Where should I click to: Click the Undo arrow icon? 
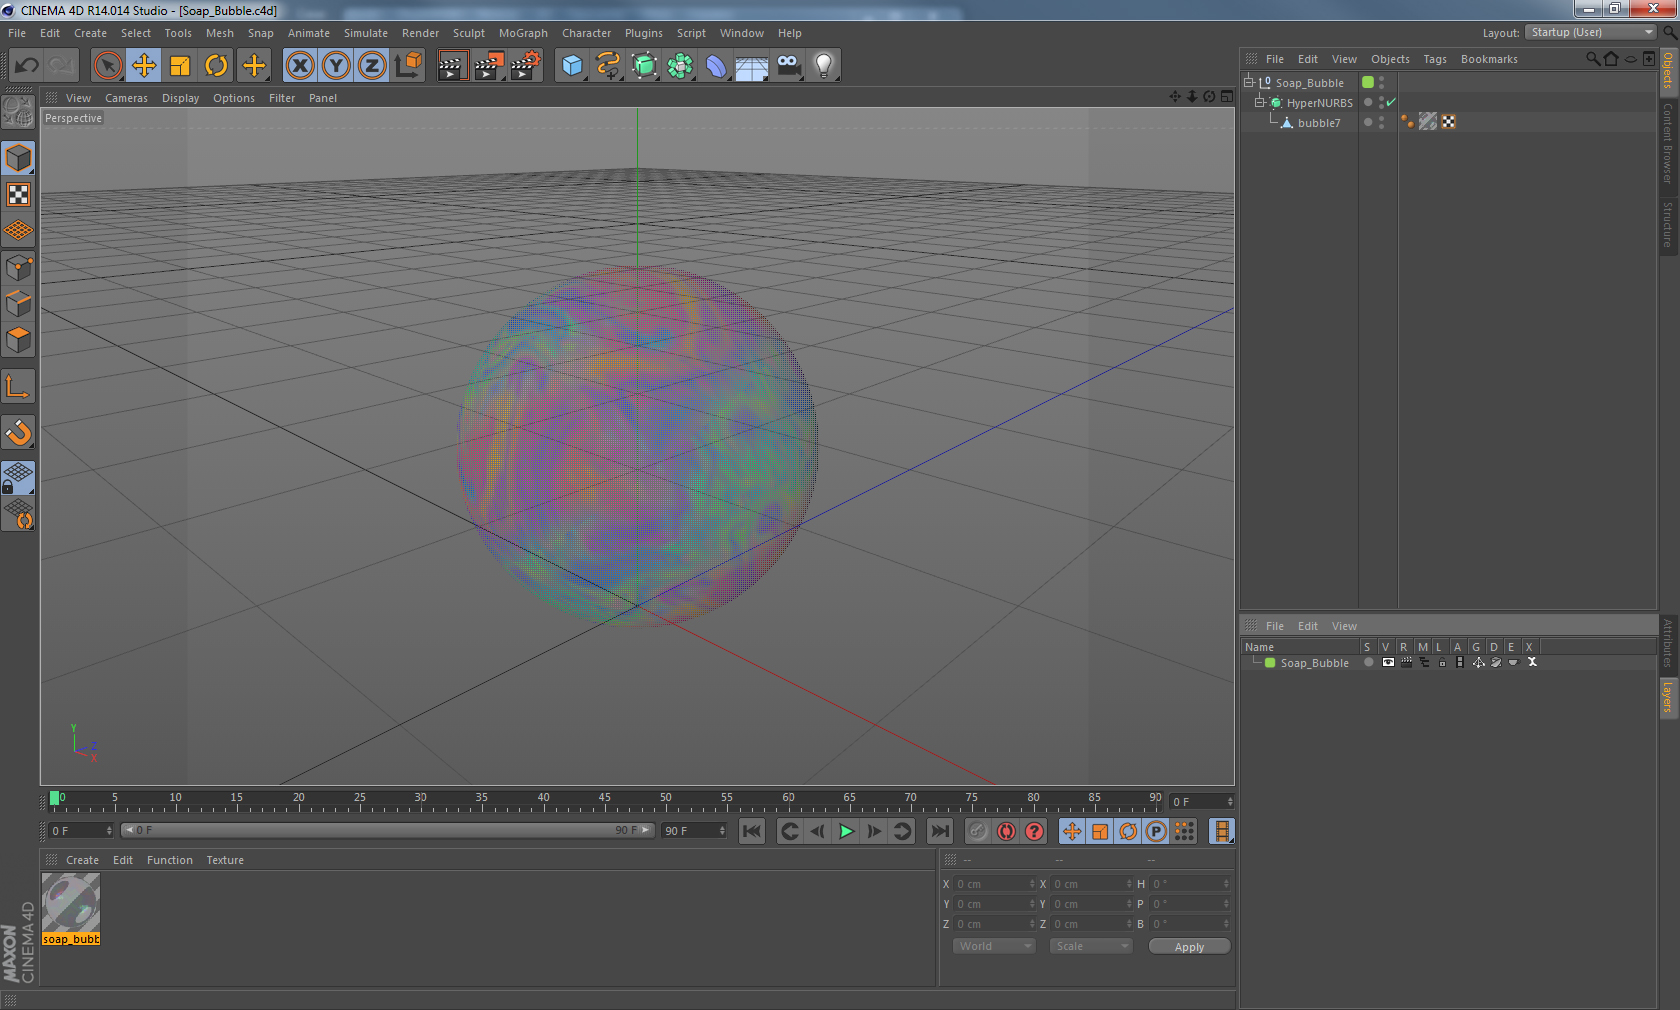tap(27, 66)
